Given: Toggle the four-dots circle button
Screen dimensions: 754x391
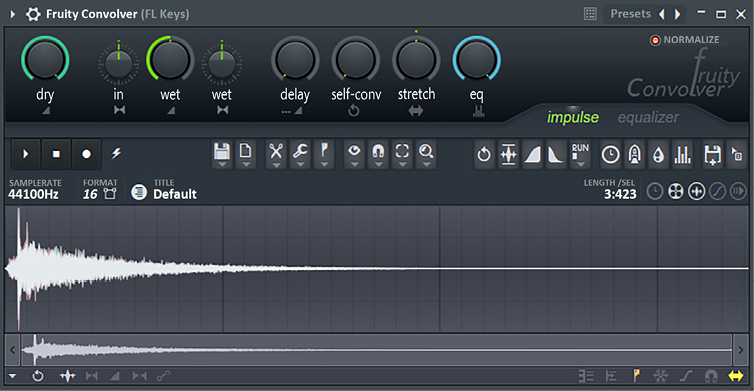Looking at the screenshot, I should [676, 191].
